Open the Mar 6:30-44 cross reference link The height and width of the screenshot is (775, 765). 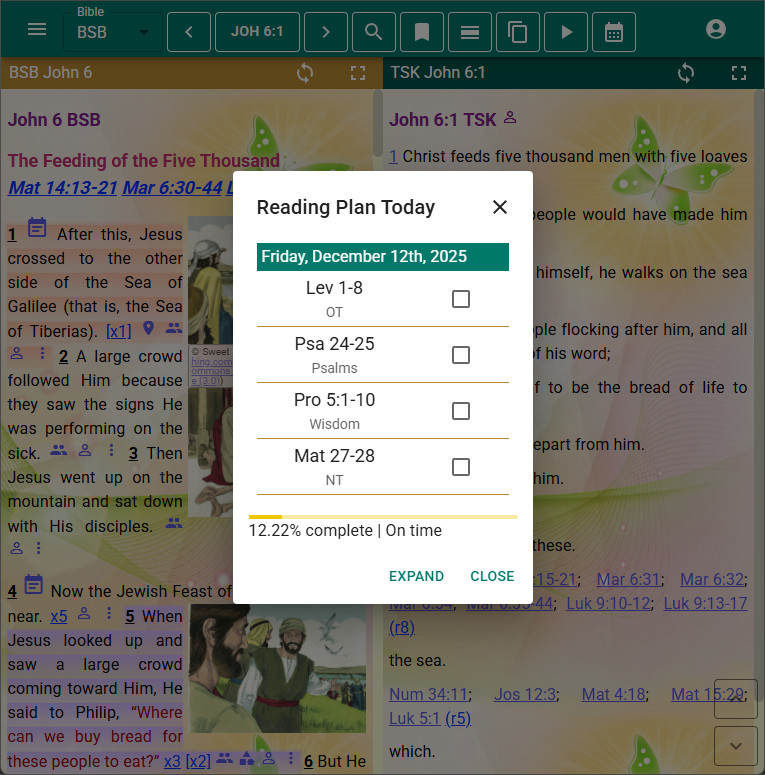[x=172, y=188]
